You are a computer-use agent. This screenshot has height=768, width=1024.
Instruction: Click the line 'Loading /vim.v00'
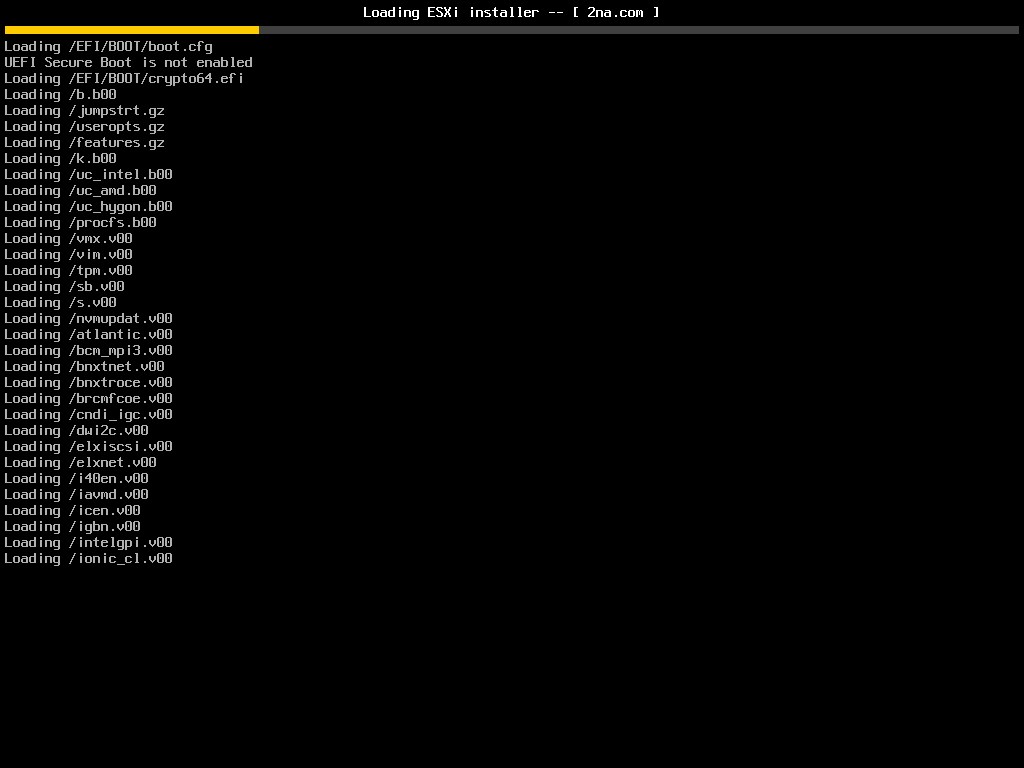pyautogui.click(x=69, y=255)
